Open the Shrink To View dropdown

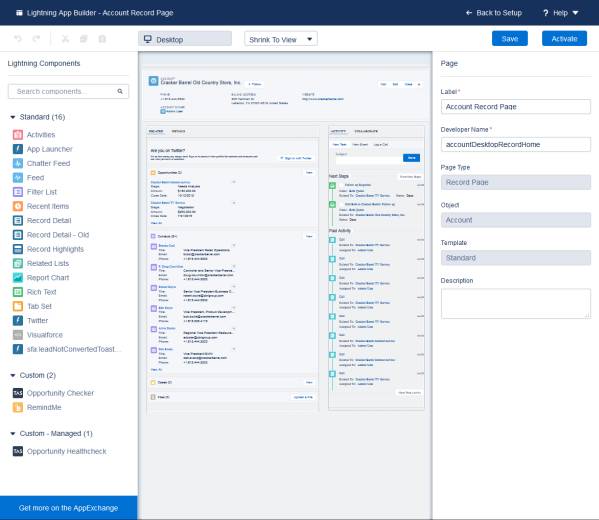click(281, 39)
